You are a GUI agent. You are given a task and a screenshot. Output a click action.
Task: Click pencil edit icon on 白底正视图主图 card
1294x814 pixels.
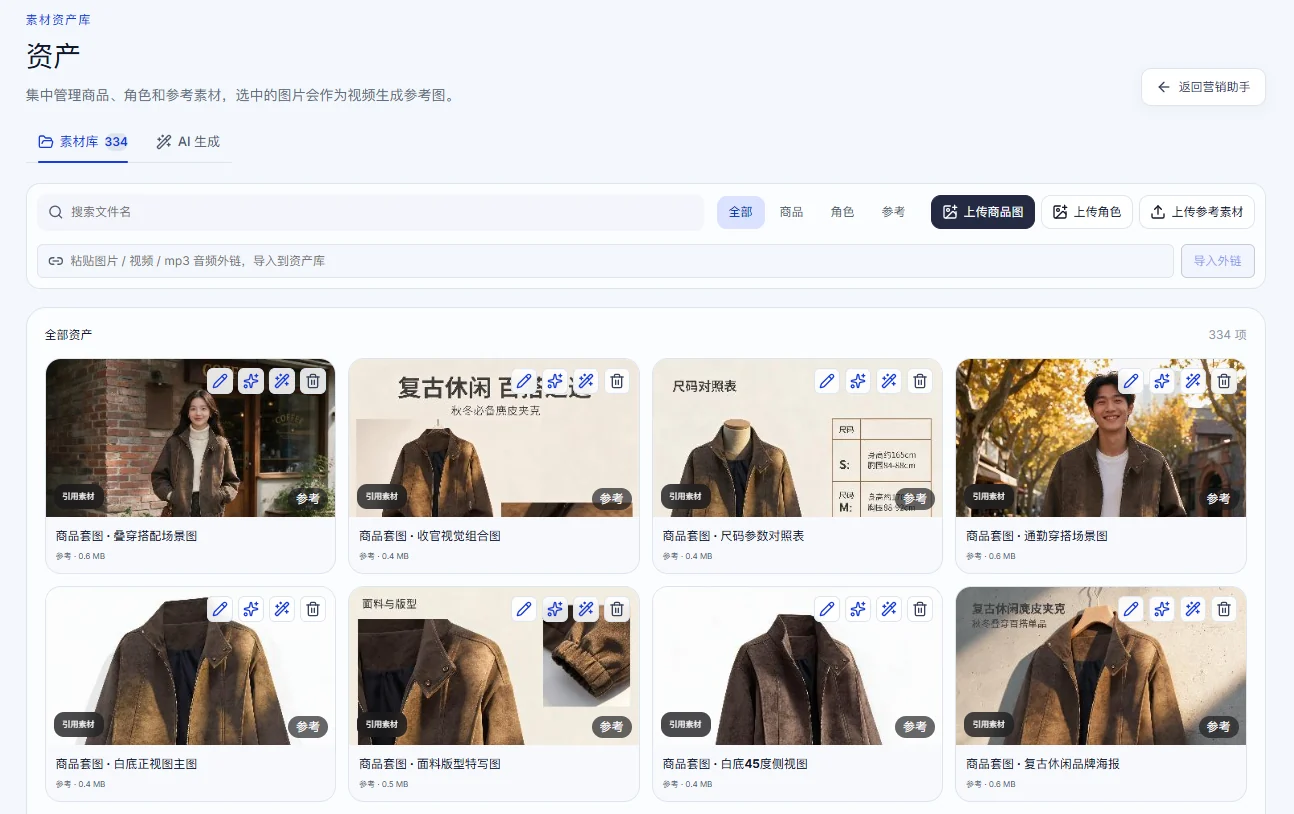tap(220, 609)
